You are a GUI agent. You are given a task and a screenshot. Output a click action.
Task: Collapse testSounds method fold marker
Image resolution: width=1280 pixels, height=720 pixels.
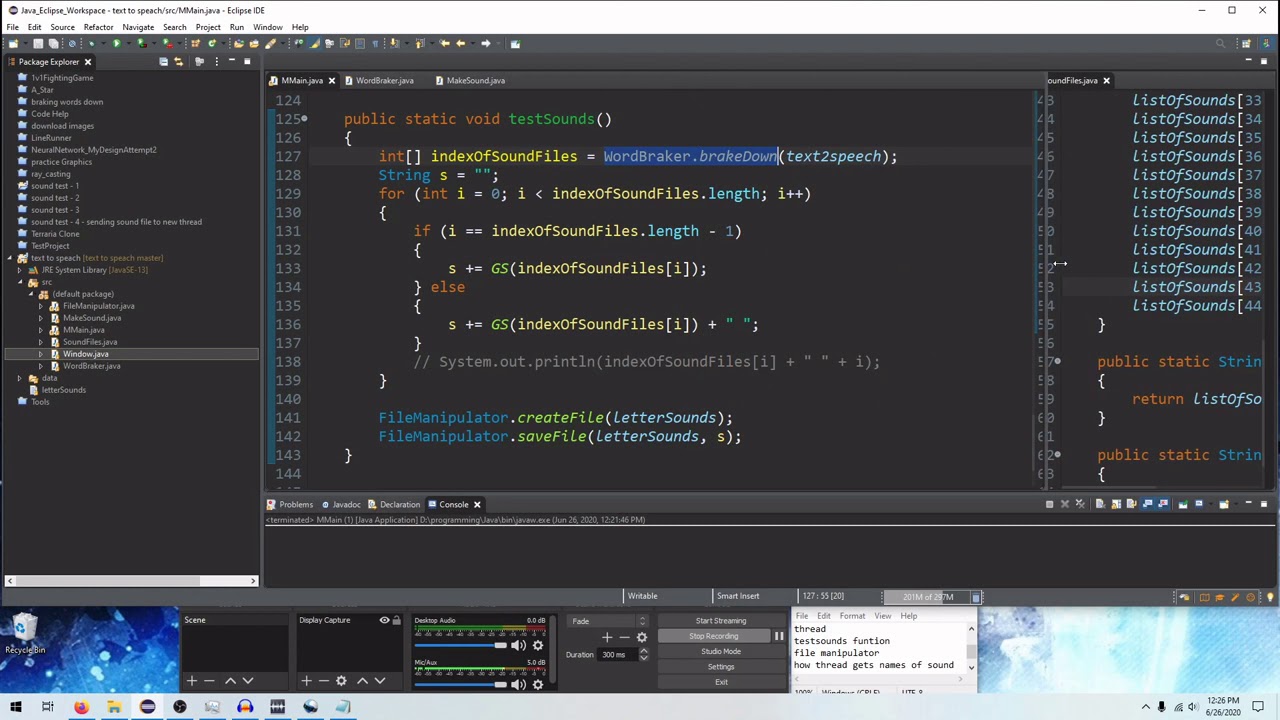[304, 119]
